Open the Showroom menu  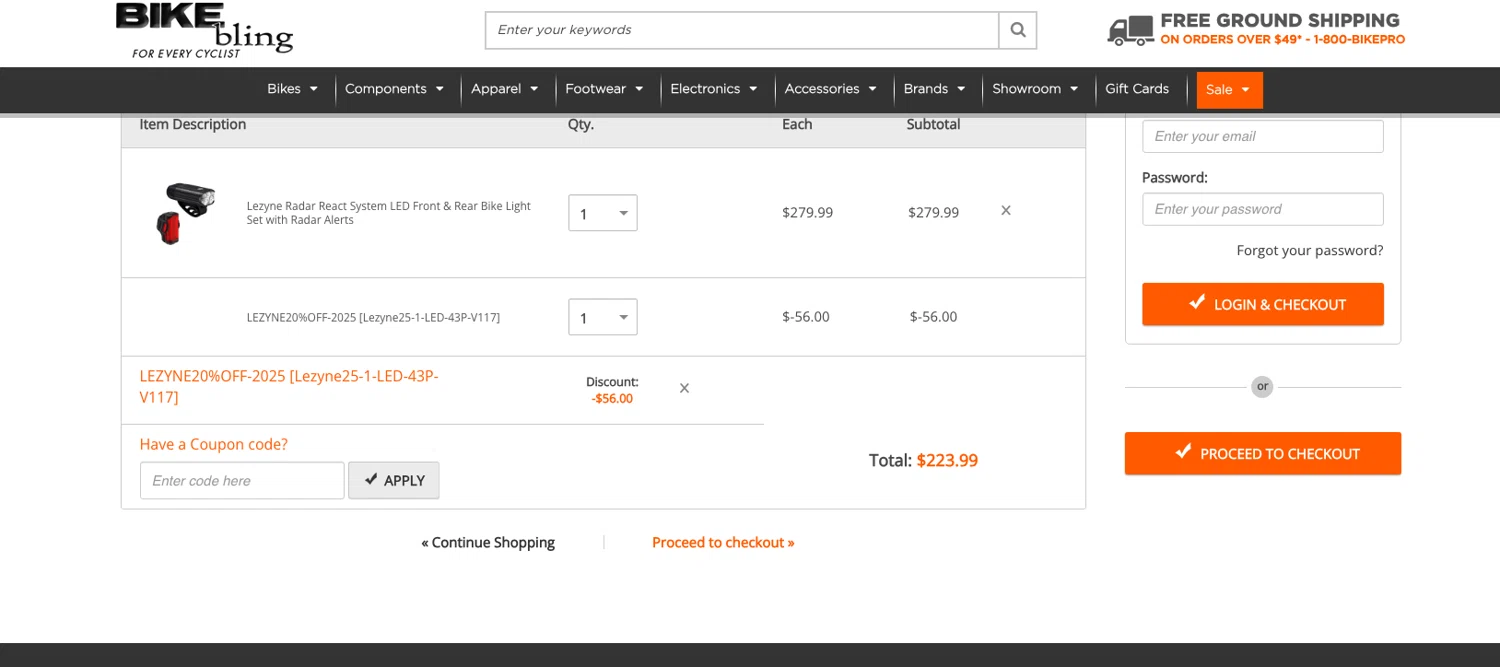(x=1035, y=89)
